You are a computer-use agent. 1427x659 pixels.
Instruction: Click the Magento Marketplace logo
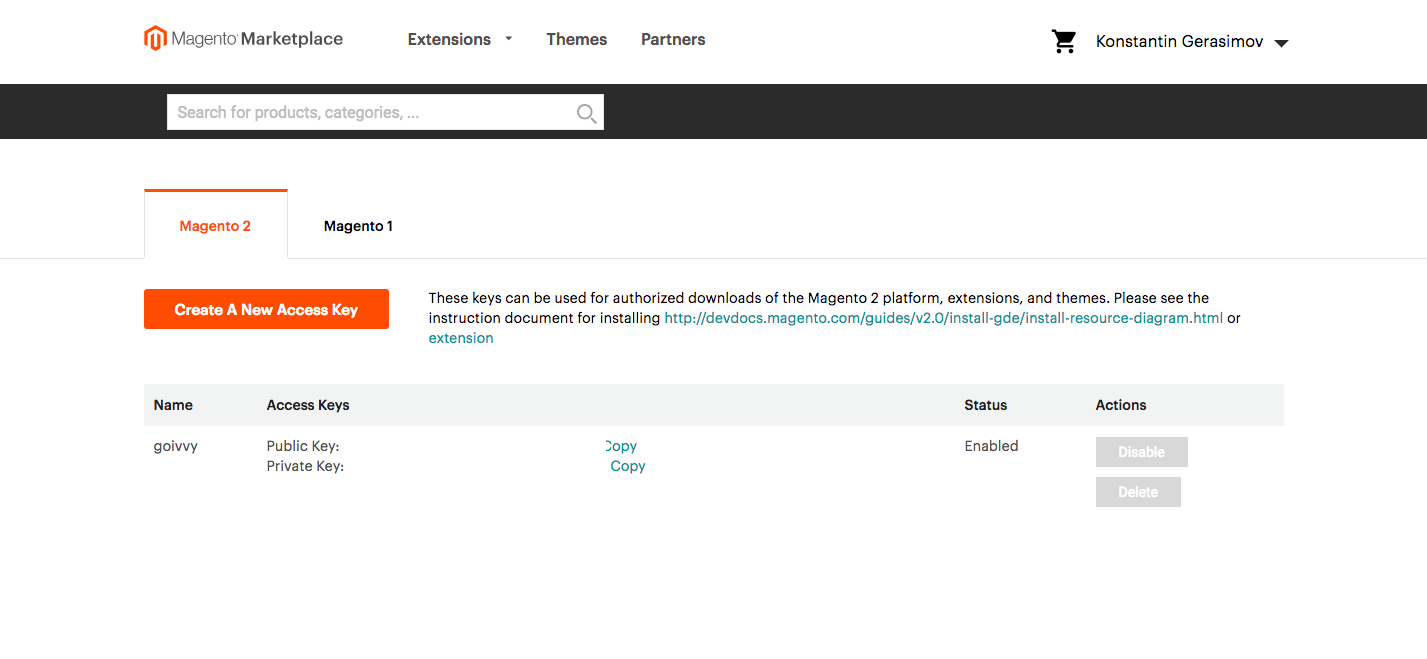[243, 39]
